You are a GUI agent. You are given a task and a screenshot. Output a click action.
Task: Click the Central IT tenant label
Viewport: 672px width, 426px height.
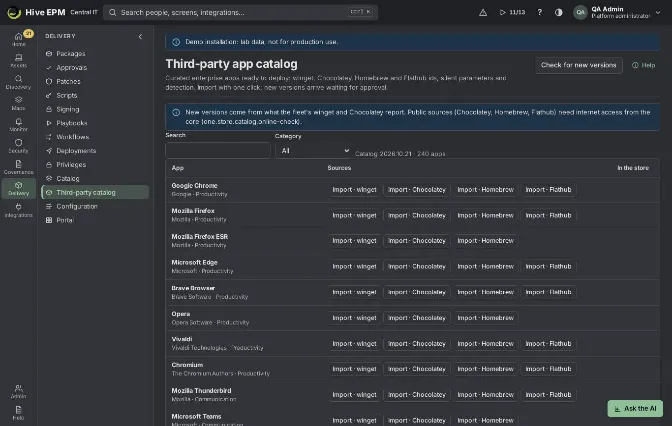[84, 12]
